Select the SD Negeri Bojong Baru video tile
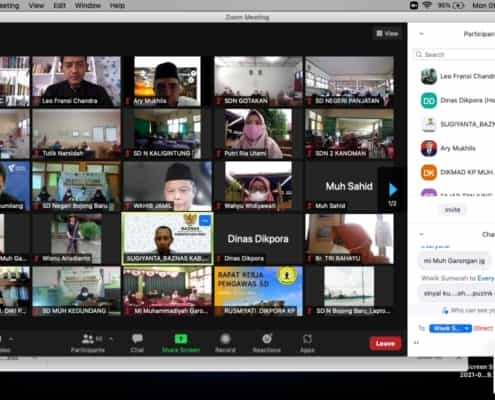 pyautogui.click(x=76, y=186)
